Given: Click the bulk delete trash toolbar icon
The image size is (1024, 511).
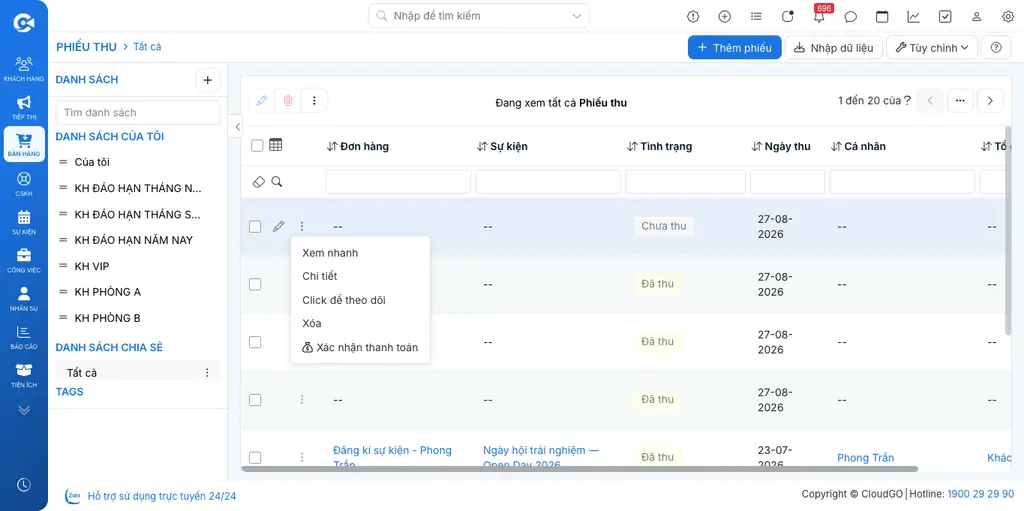Looking at the screenshot, I should click(x=288, y=101).
